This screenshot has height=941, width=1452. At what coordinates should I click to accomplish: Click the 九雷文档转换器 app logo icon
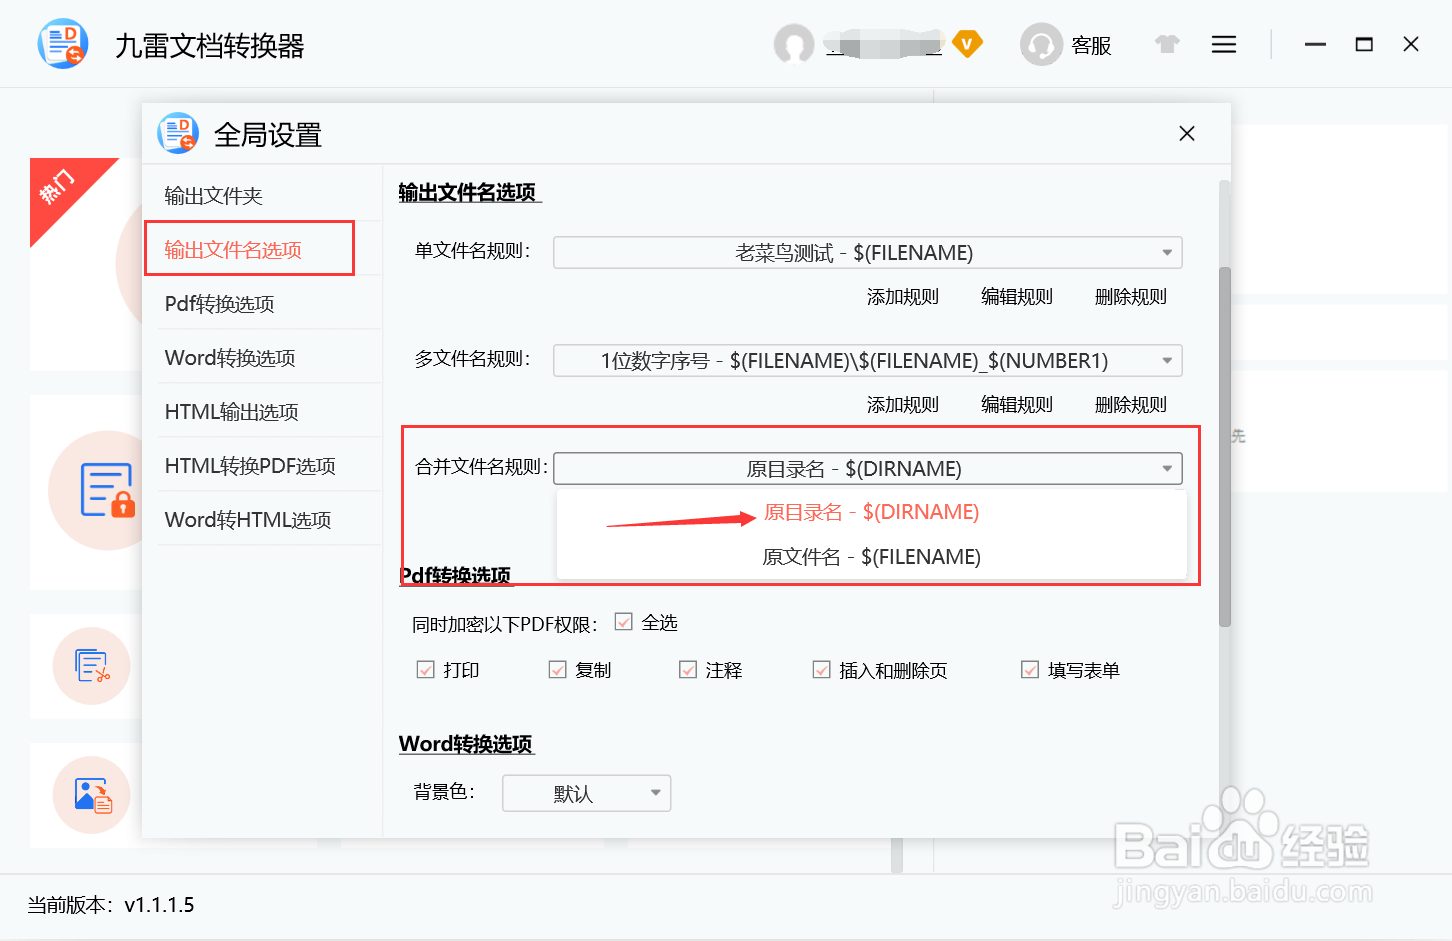pyautogui.click(x=63, y=44)
